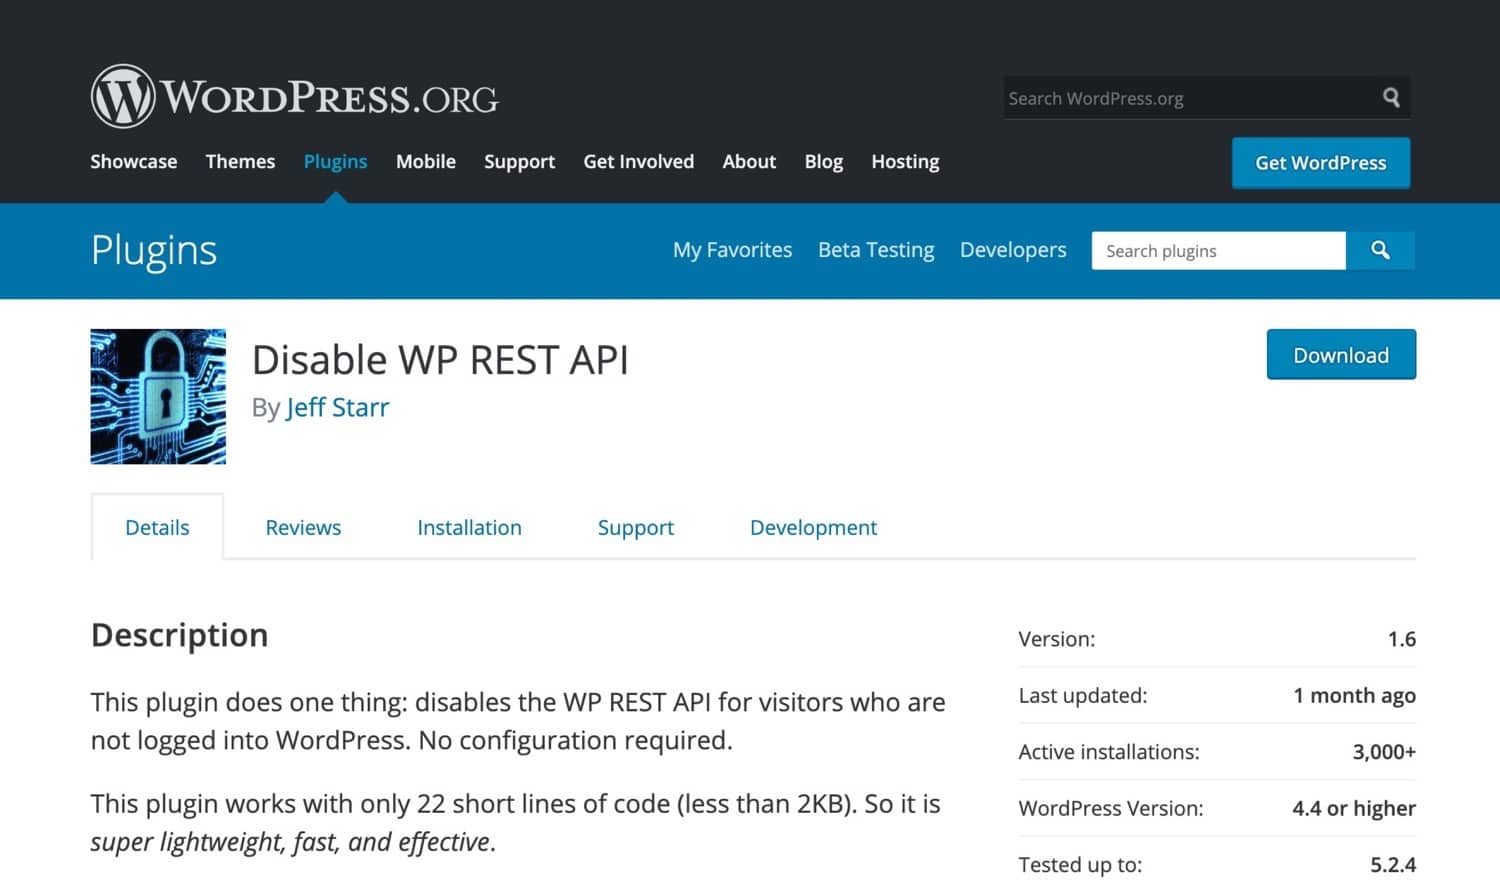Click the Search WordPress.org input field
The width and height of the screenshot is (1500, 885).
pyautogui.click(x=1150, y=97)
